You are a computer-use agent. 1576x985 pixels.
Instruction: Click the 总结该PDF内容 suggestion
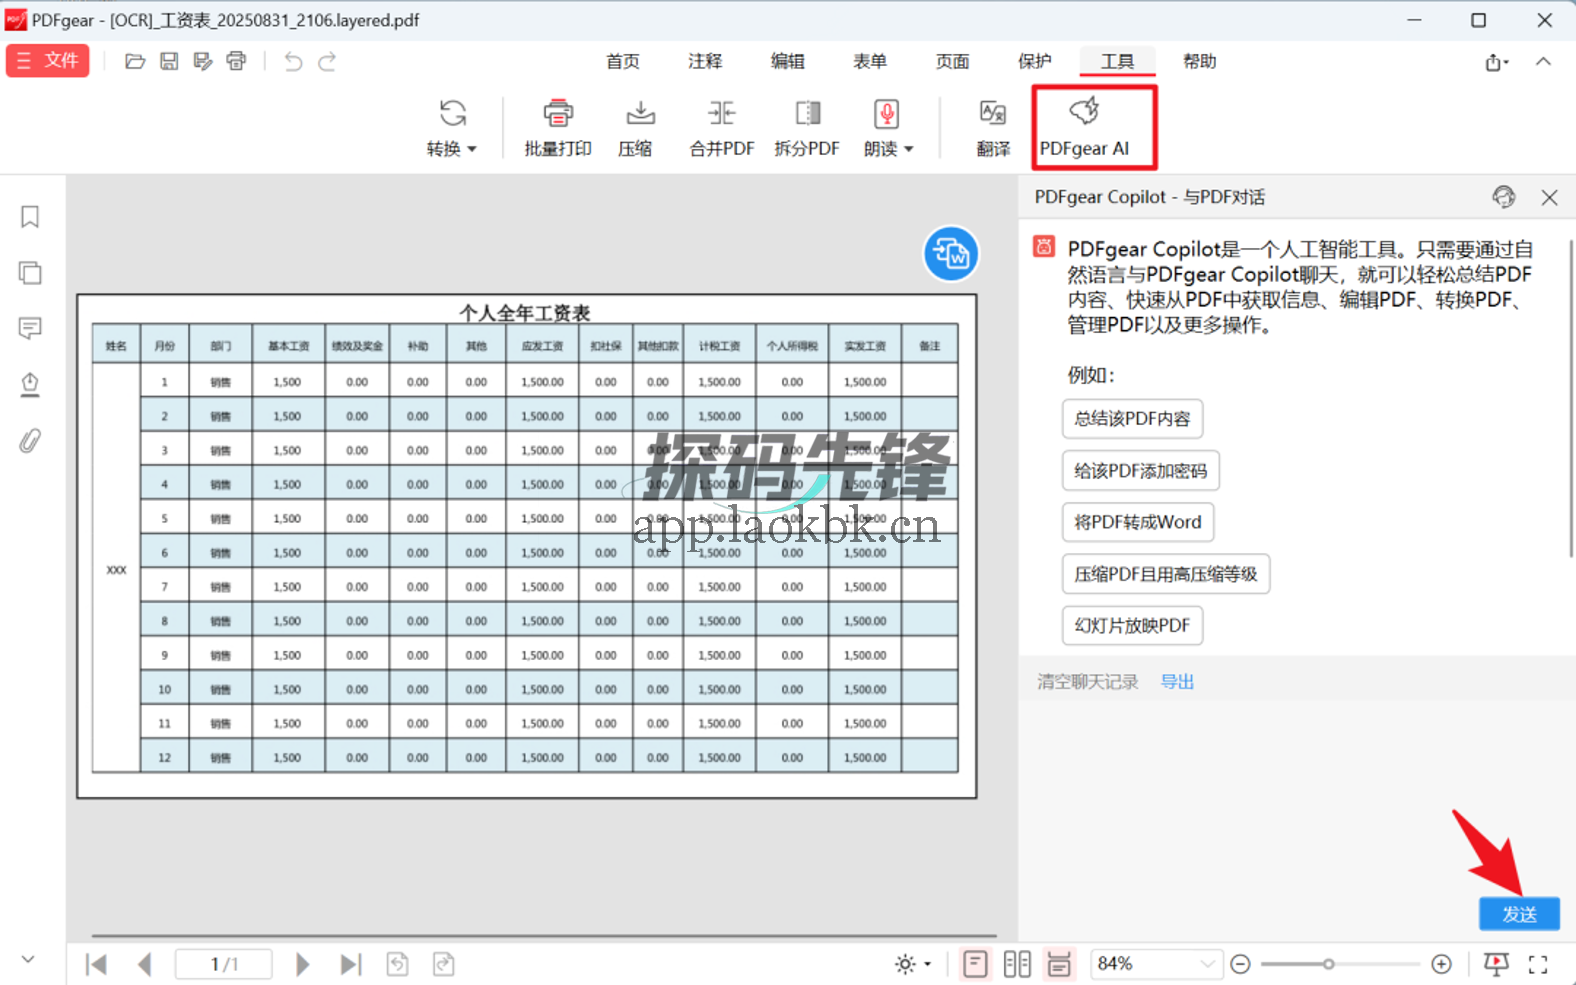[1132, 419]
